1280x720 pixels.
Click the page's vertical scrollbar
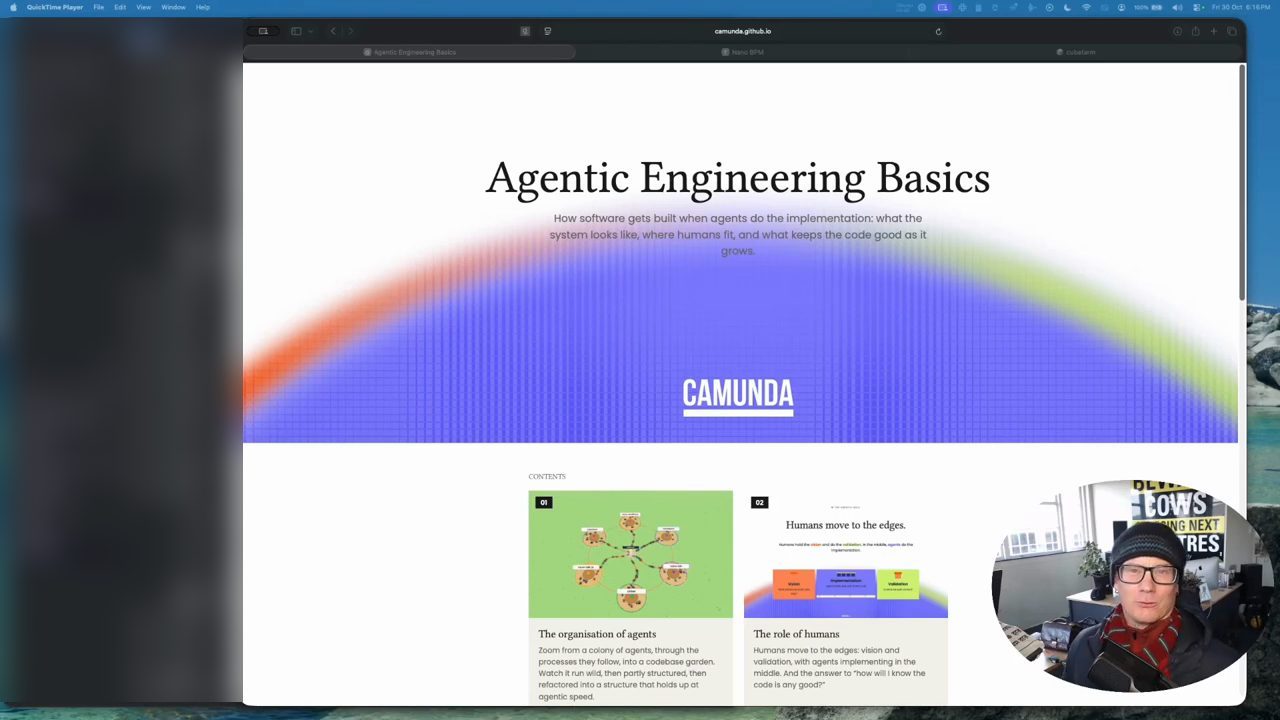tap(1242, 182)
